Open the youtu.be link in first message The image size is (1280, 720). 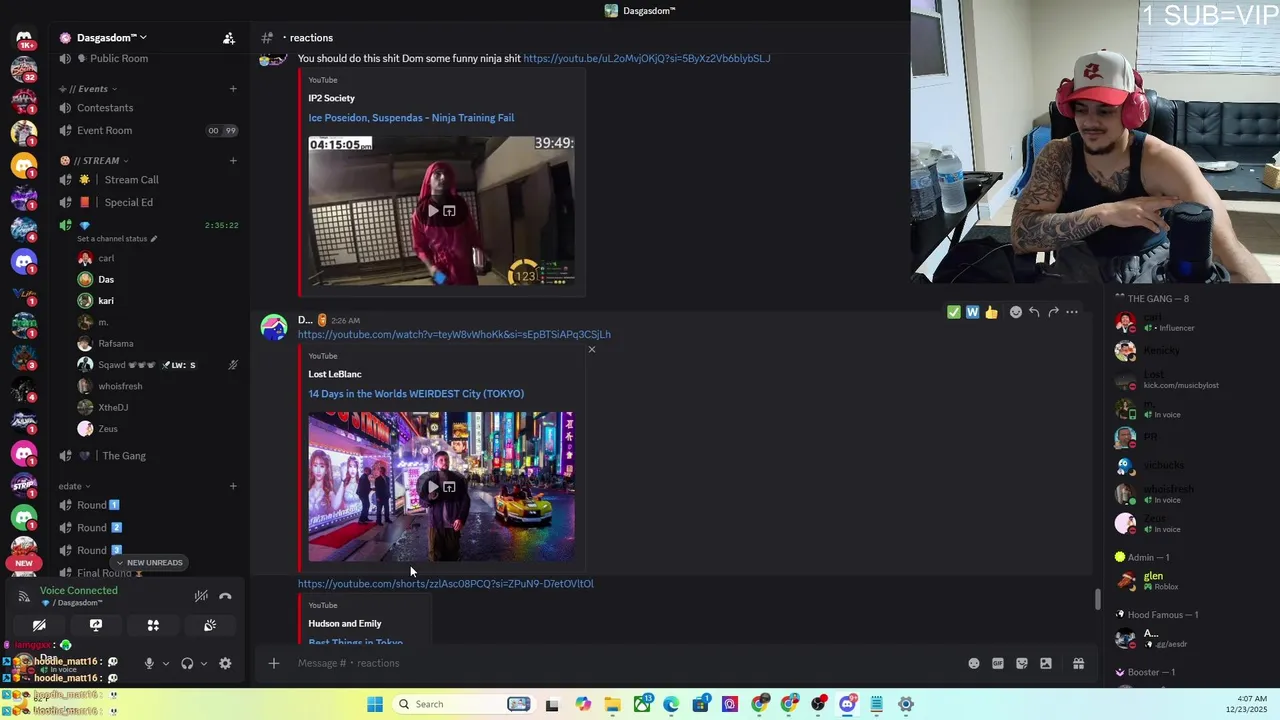(646, 59)
